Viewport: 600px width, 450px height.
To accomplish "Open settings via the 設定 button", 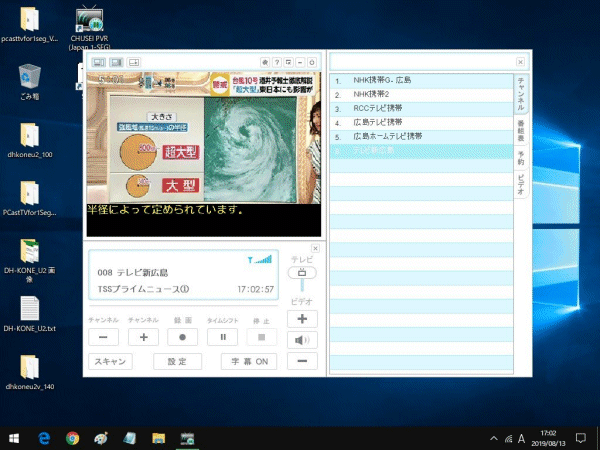I will point(178,362).
